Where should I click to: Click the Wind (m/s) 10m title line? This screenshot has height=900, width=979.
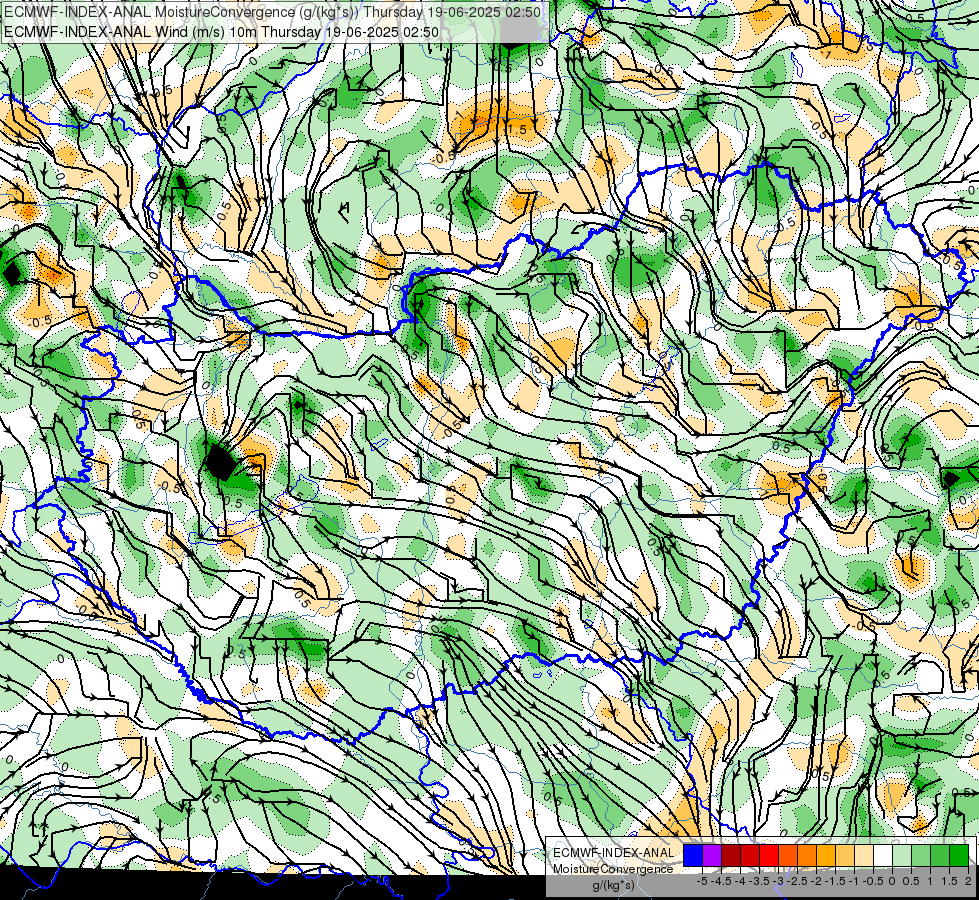(222, 32)
